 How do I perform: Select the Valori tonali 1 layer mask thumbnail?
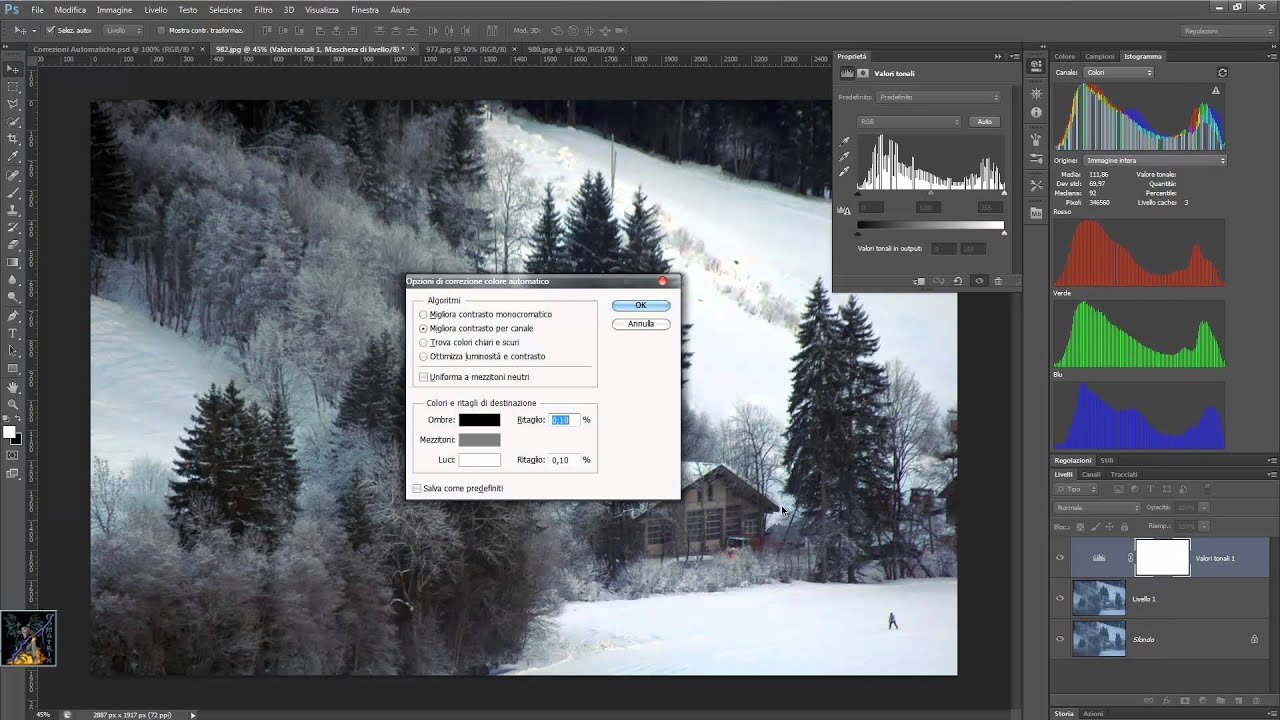[x=1162, y=558]
